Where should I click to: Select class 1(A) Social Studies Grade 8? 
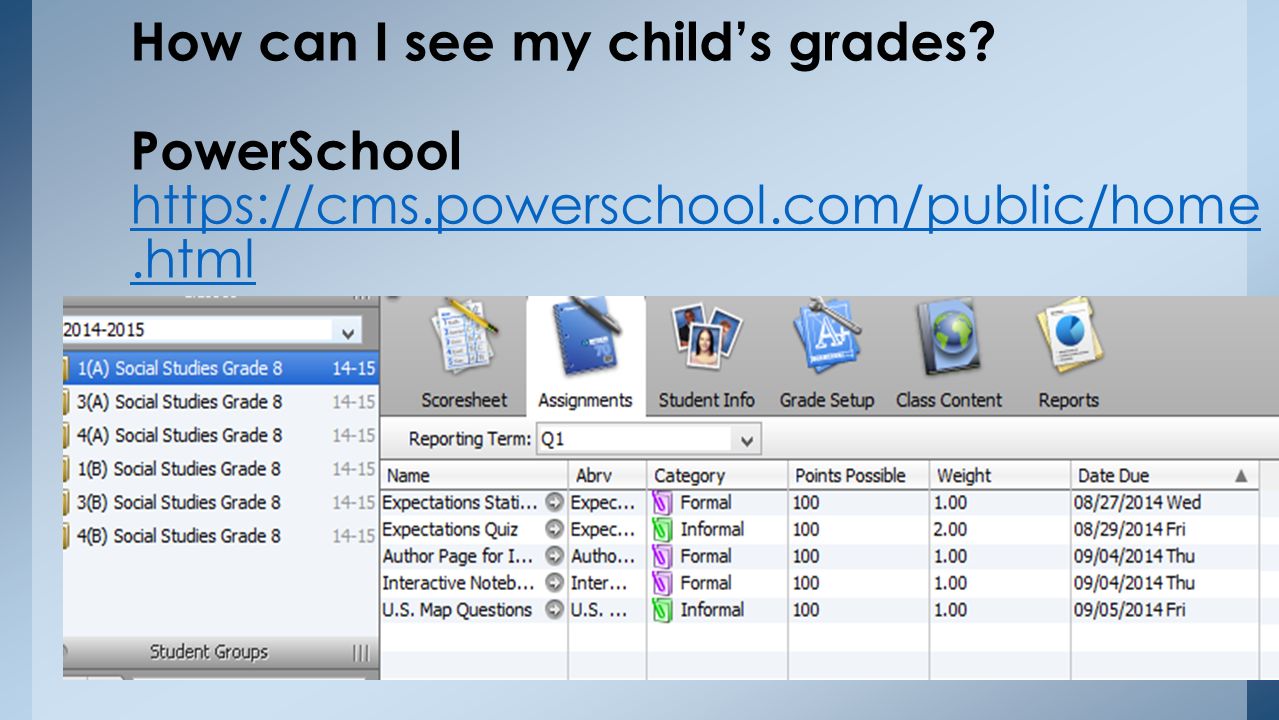(220, 368)
